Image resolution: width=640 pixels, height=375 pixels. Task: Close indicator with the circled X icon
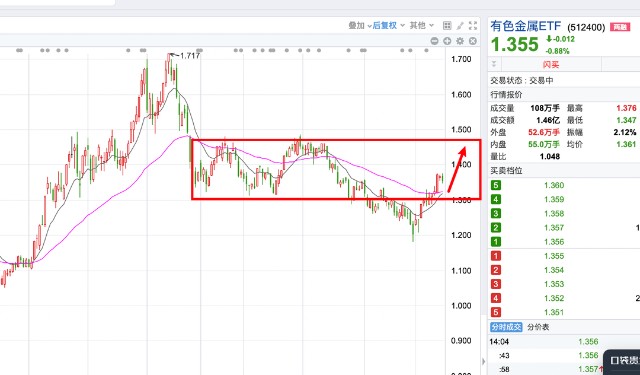(473, 41)
